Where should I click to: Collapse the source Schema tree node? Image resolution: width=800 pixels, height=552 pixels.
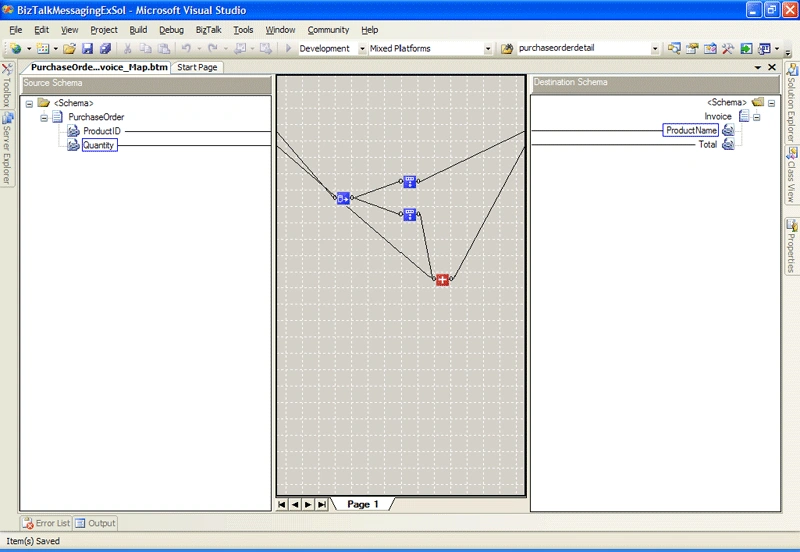click(29, 104)
